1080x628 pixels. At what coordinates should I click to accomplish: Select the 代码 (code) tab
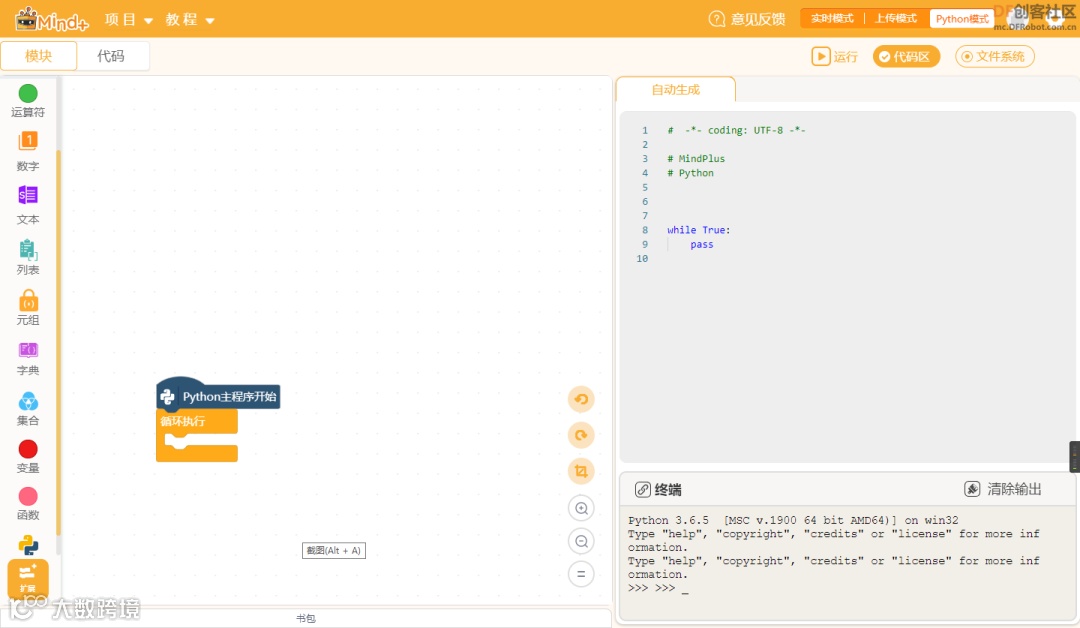[112, 56]
